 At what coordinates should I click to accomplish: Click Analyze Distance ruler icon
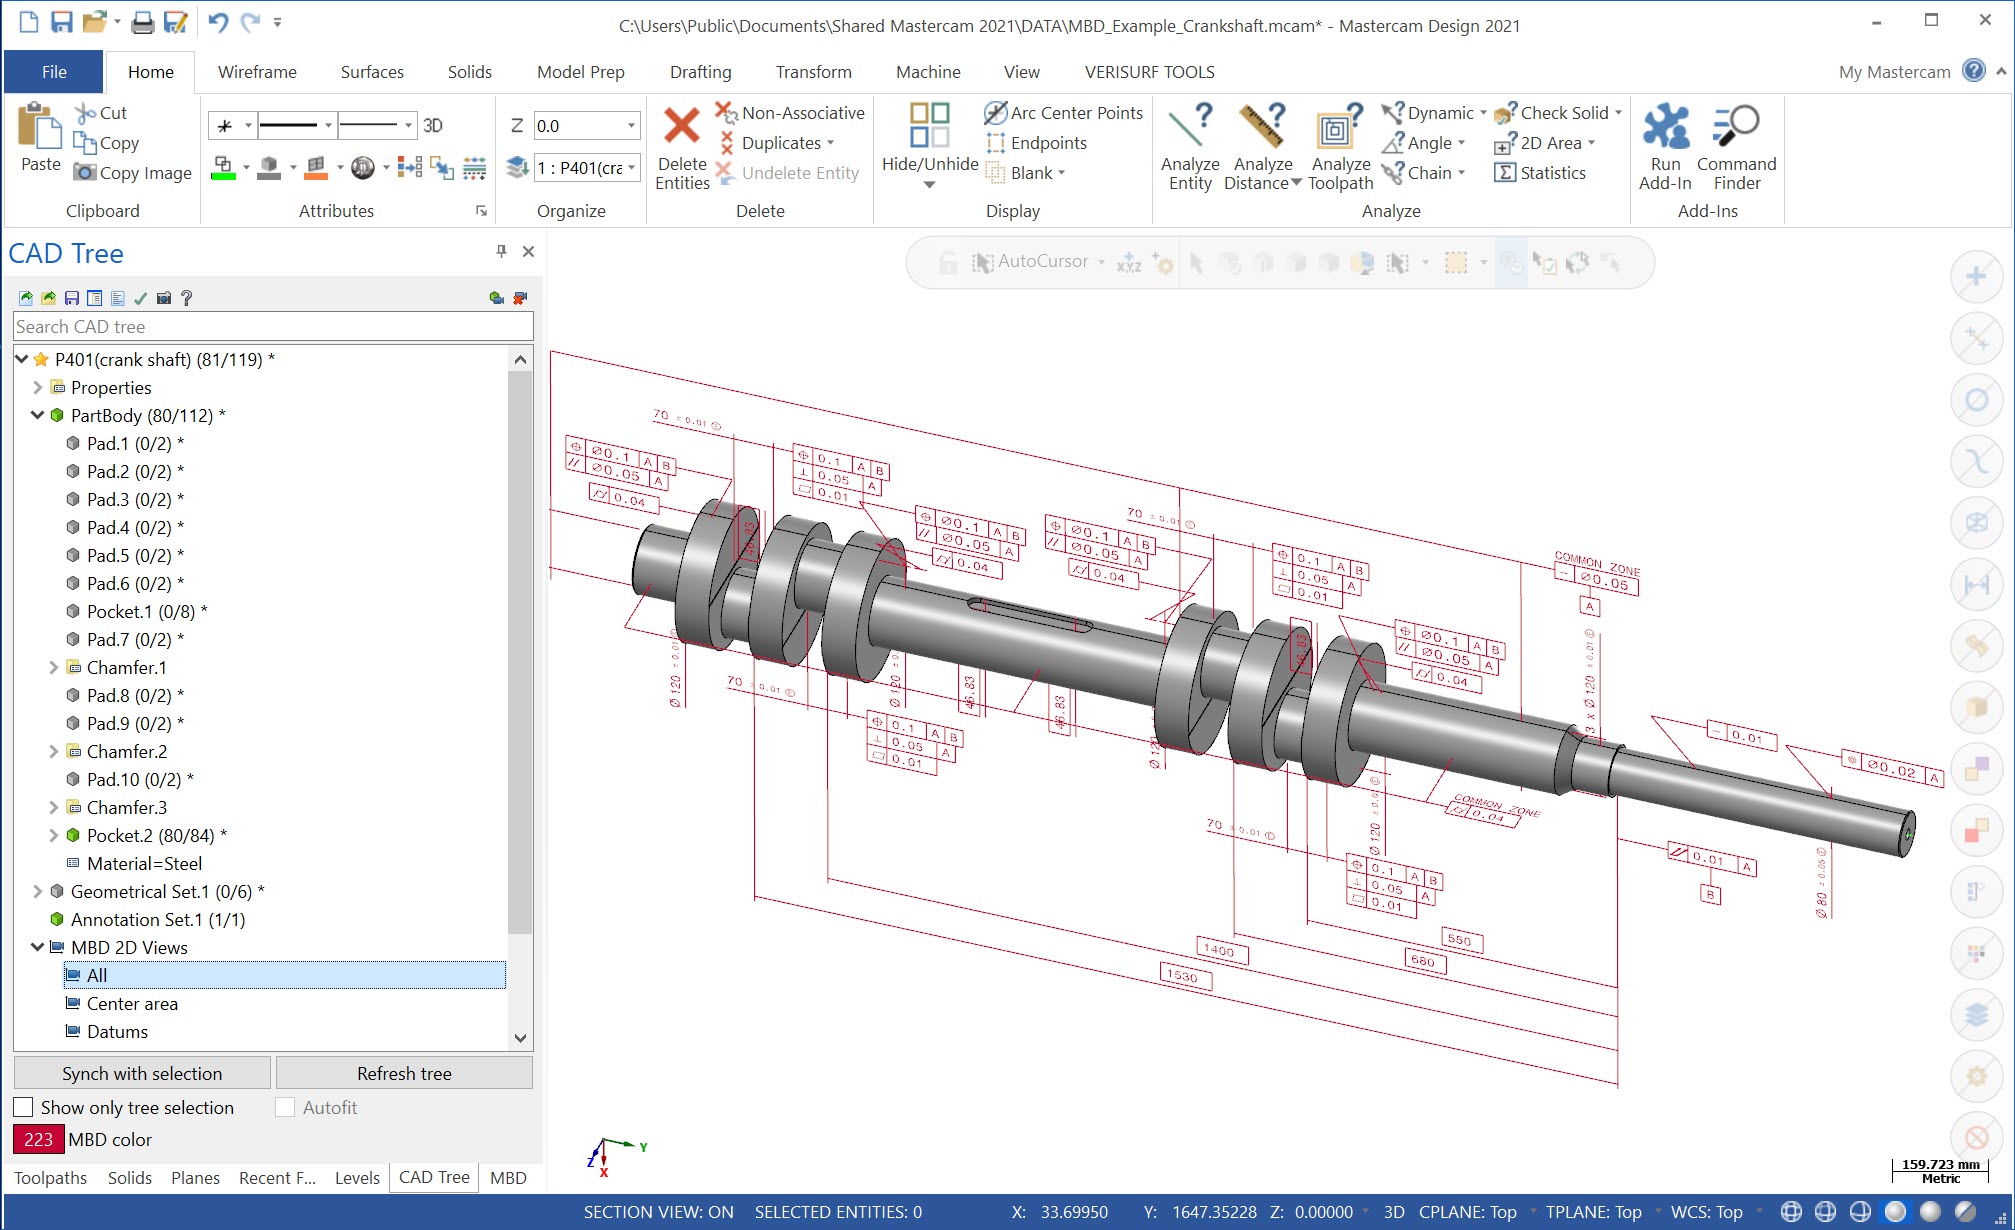pos(1262,126)
